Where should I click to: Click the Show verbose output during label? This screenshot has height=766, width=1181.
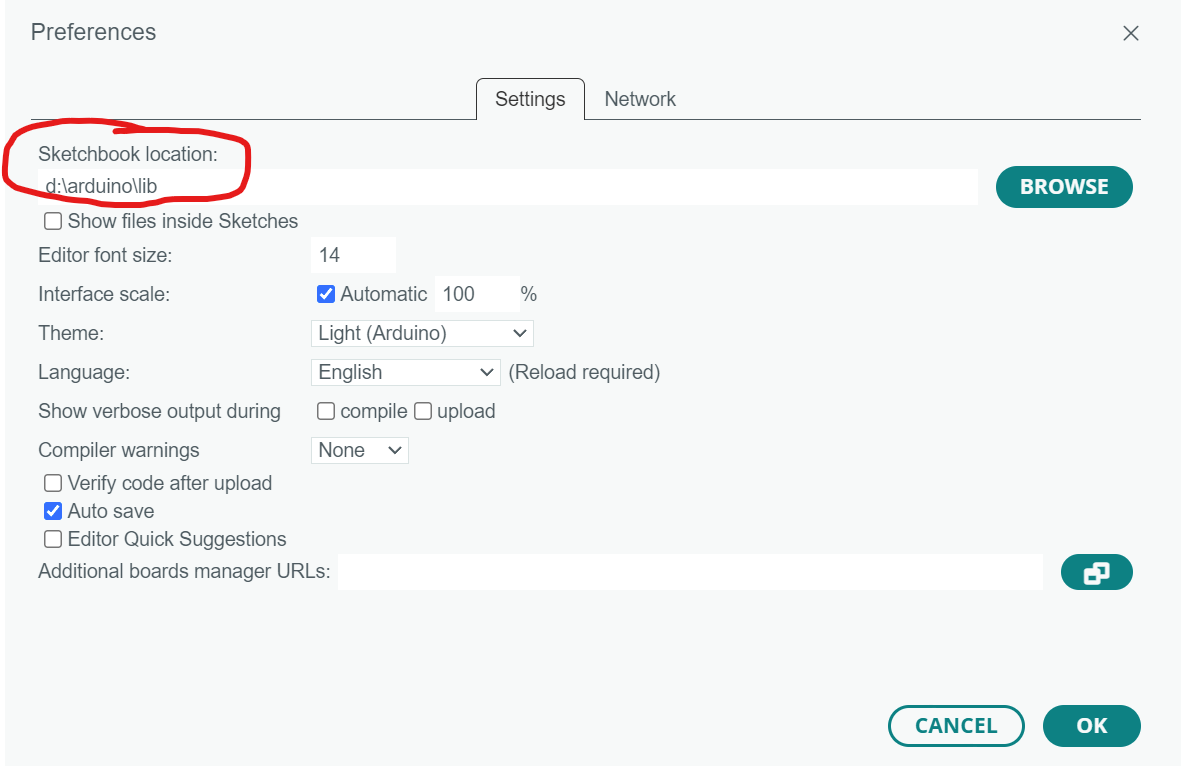click(x=160, y=411)
